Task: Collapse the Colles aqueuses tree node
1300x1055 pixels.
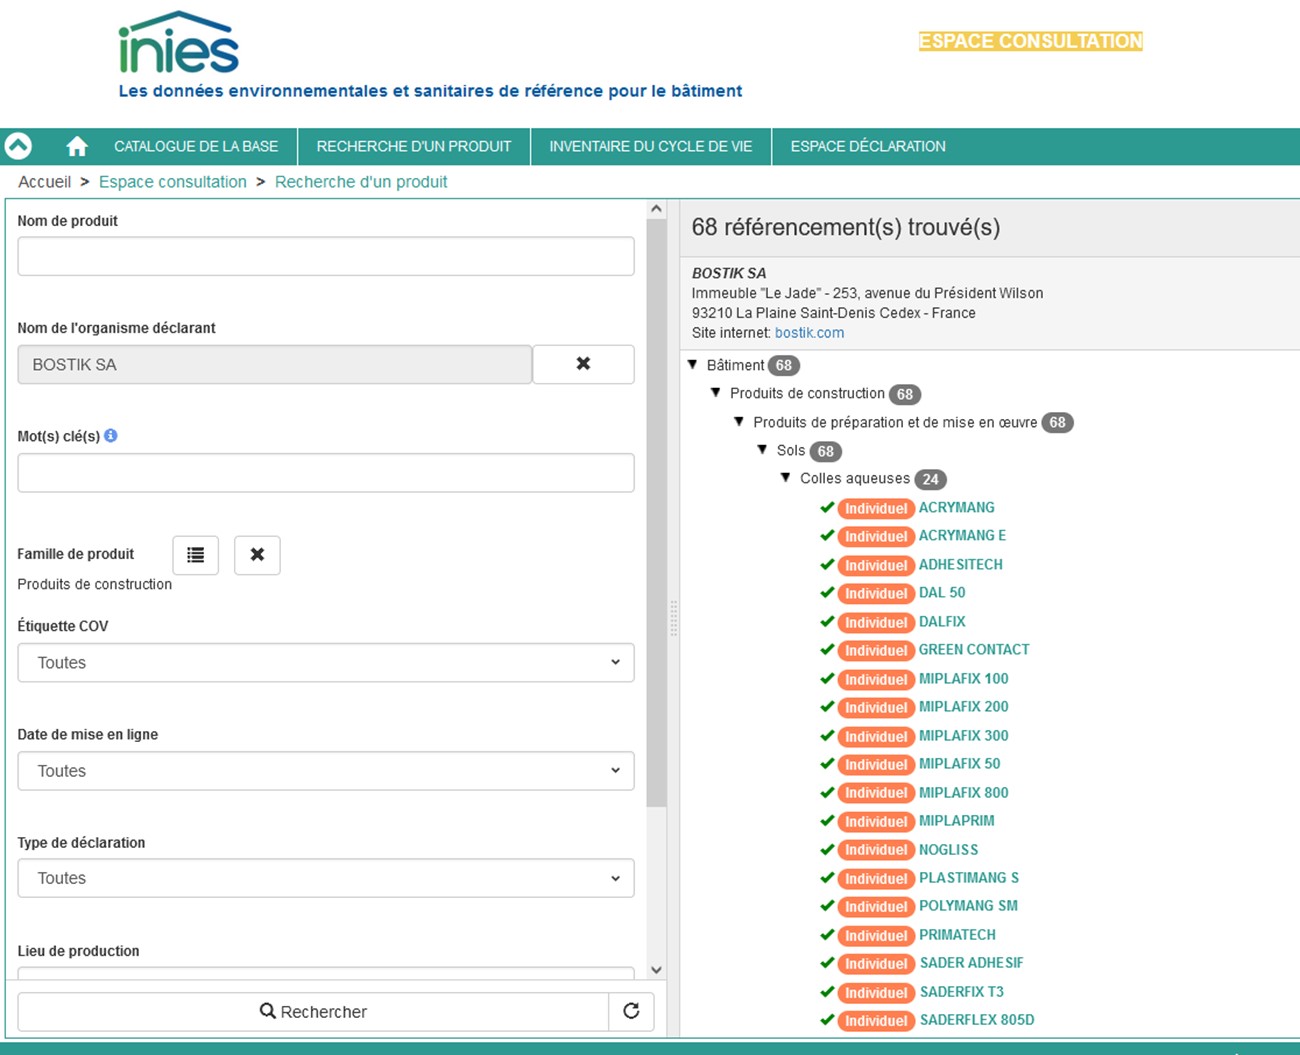Action: click(786, 478)
